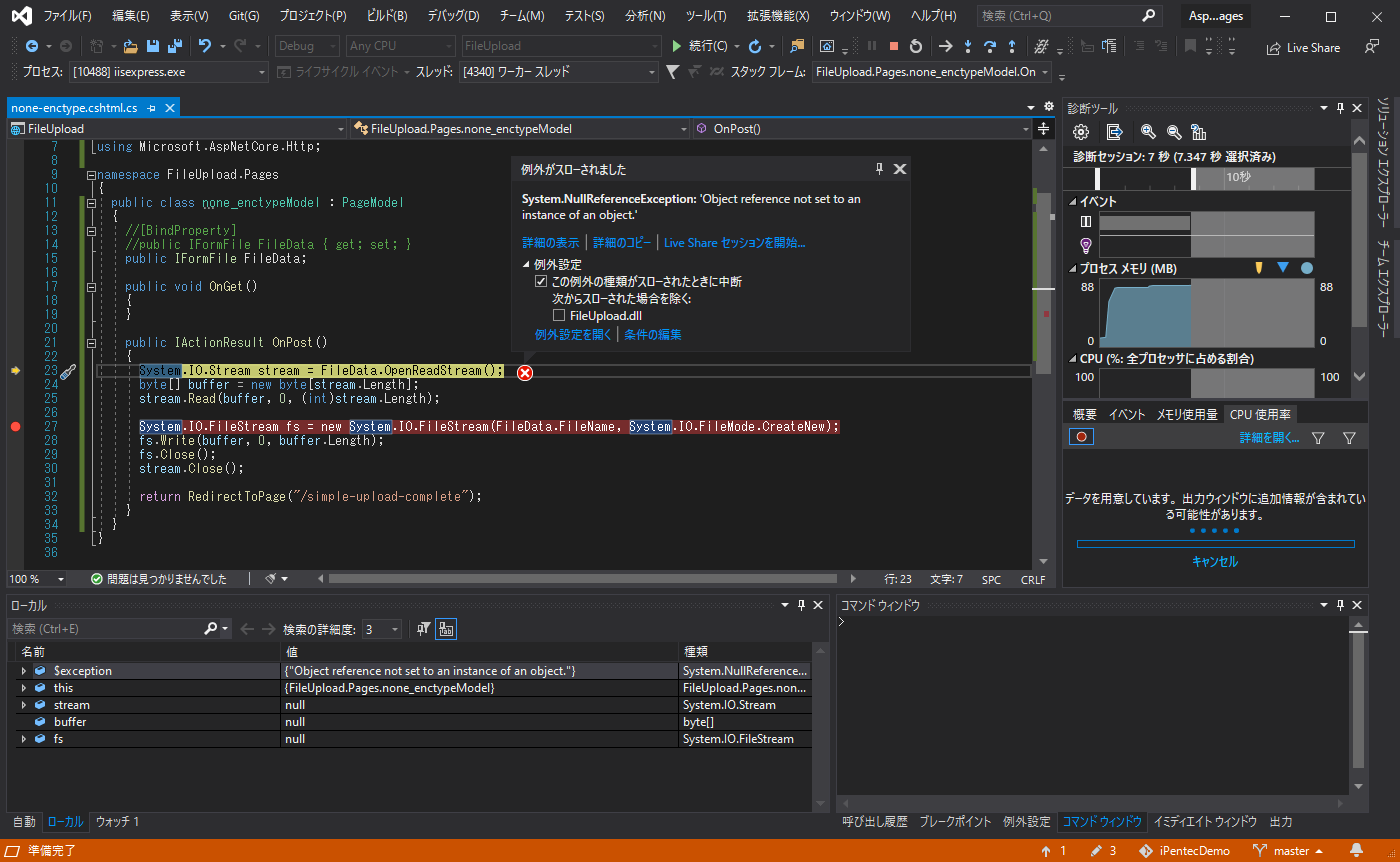Click the red exception error icon on line 23
Screen dimensions: 1400x862
coord(525,372)
